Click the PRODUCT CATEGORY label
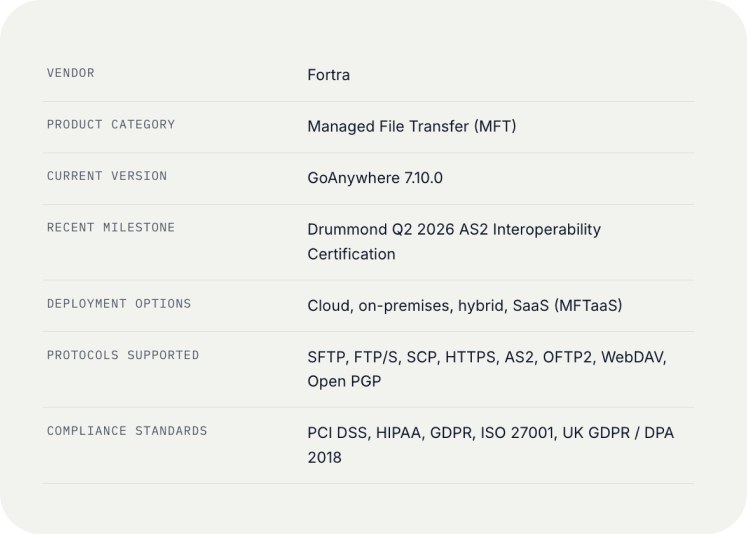The height and width of the screenshot is (534, 747). (111, 124)
